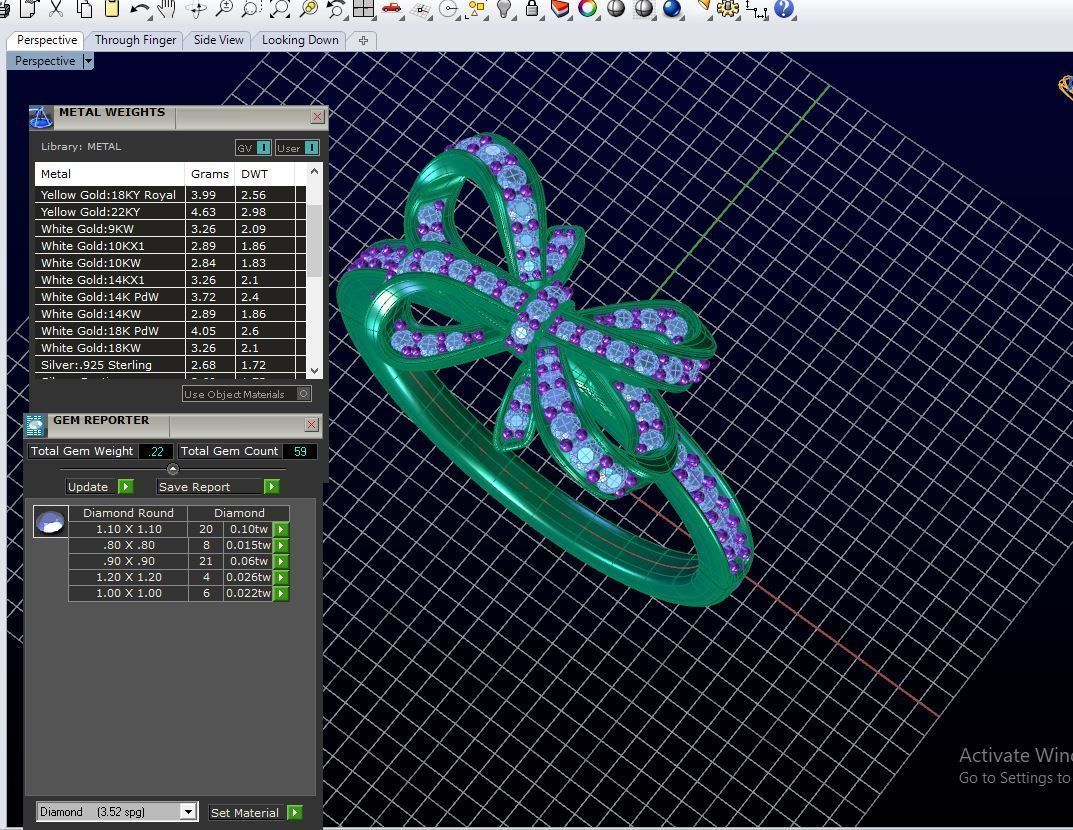This screenshot has height=830, width=1073.
Task: Click the Zoom selected icon
Action: [x=309, y=9]
